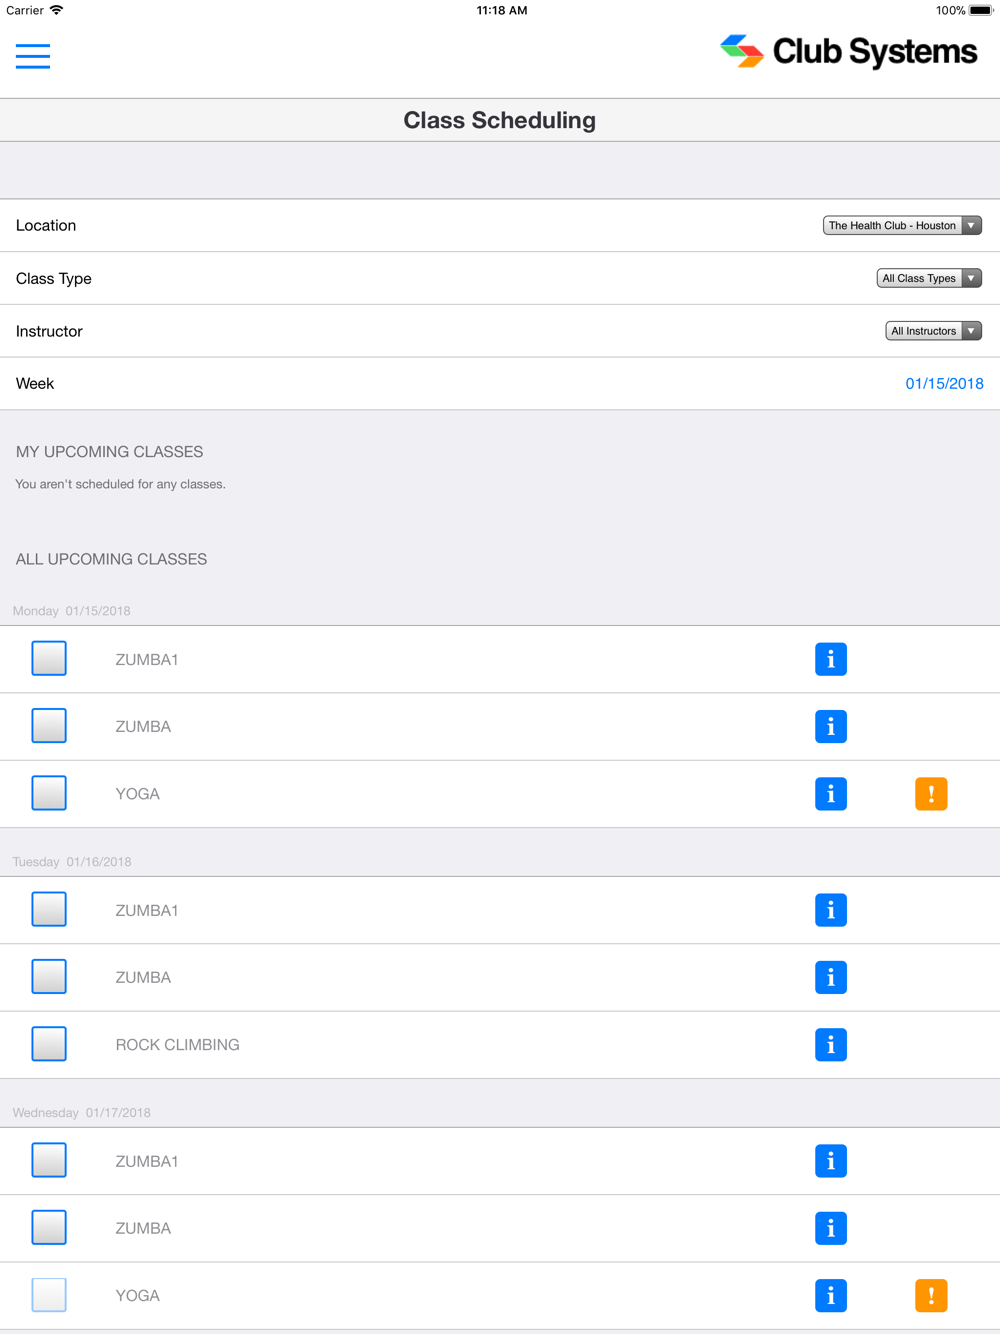This screenshot has height=1334, width=1000.
Task: Open the hamburger navigation menu
Action: pos(33,56)
